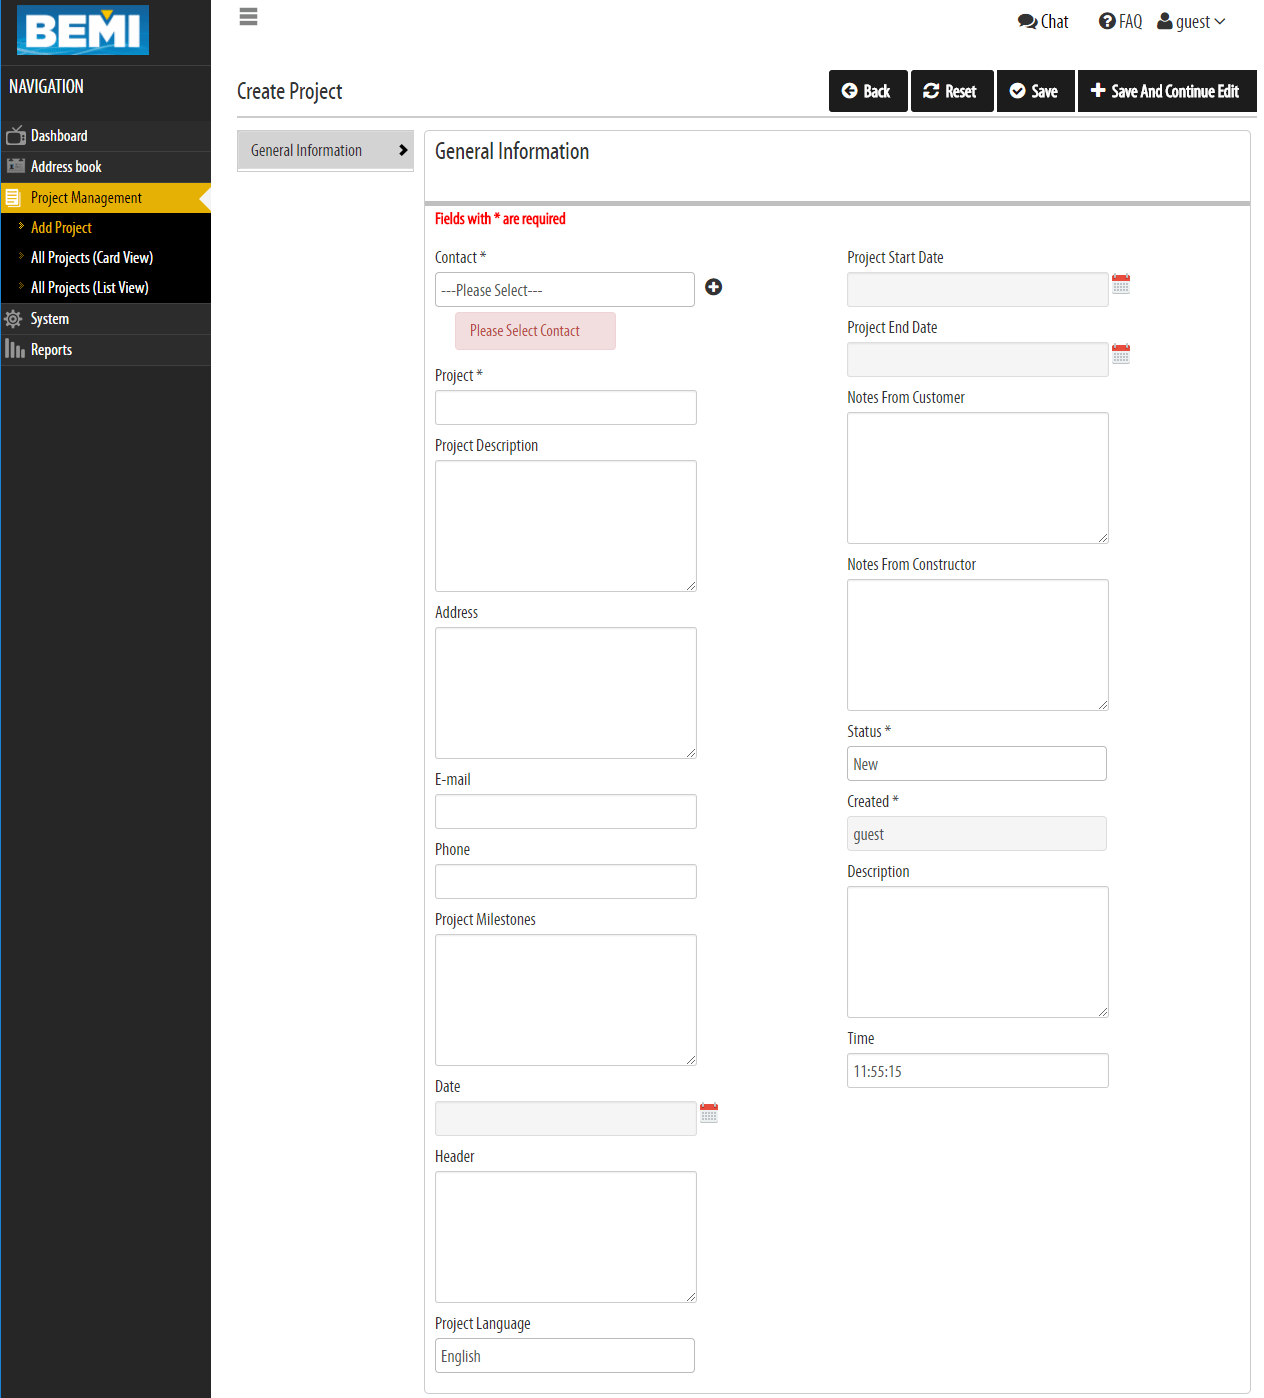Select the General Information tab
This screenshot has height=1398, width=1264.
[325, 150]
